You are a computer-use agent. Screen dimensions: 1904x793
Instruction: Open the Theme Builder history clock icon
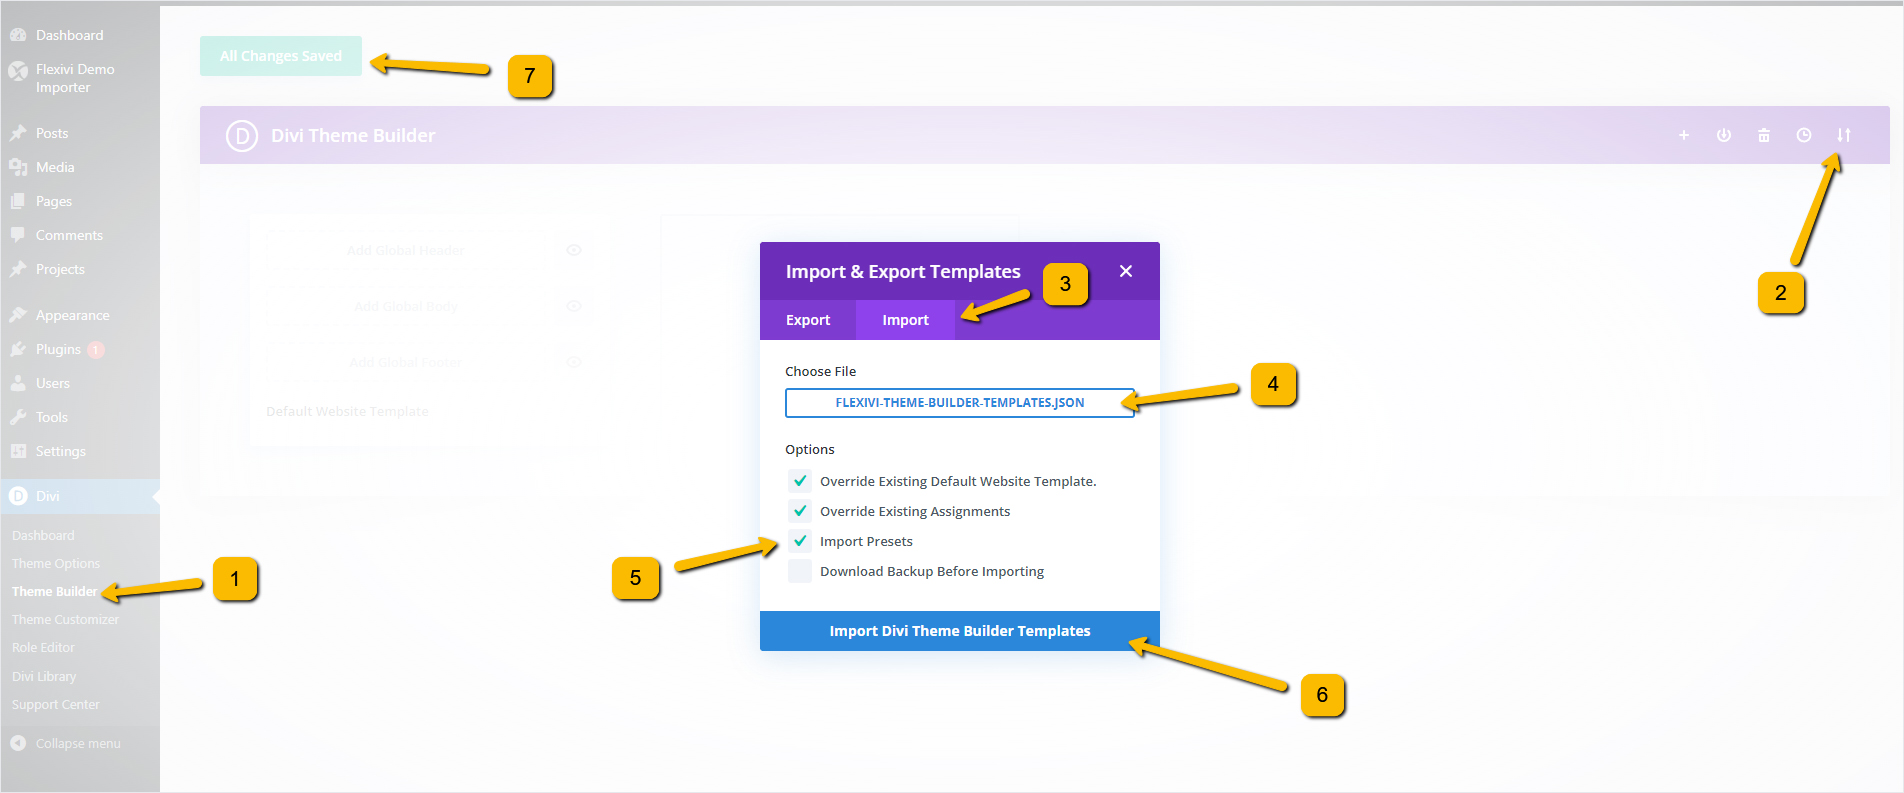1803,135
